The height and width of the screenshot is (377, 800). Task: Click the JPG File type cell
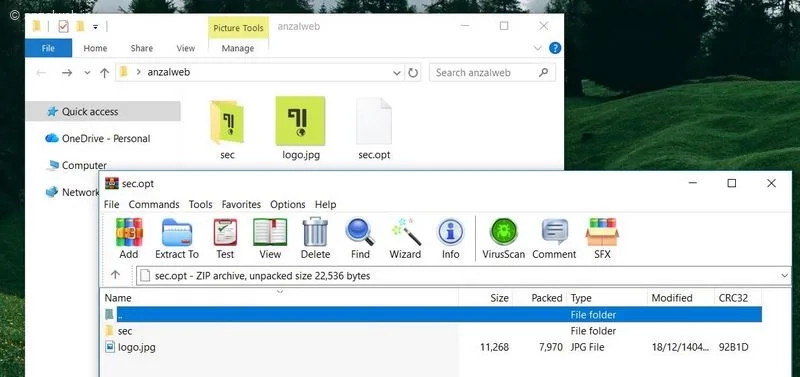pyautogui.click(x=587, y=347)
